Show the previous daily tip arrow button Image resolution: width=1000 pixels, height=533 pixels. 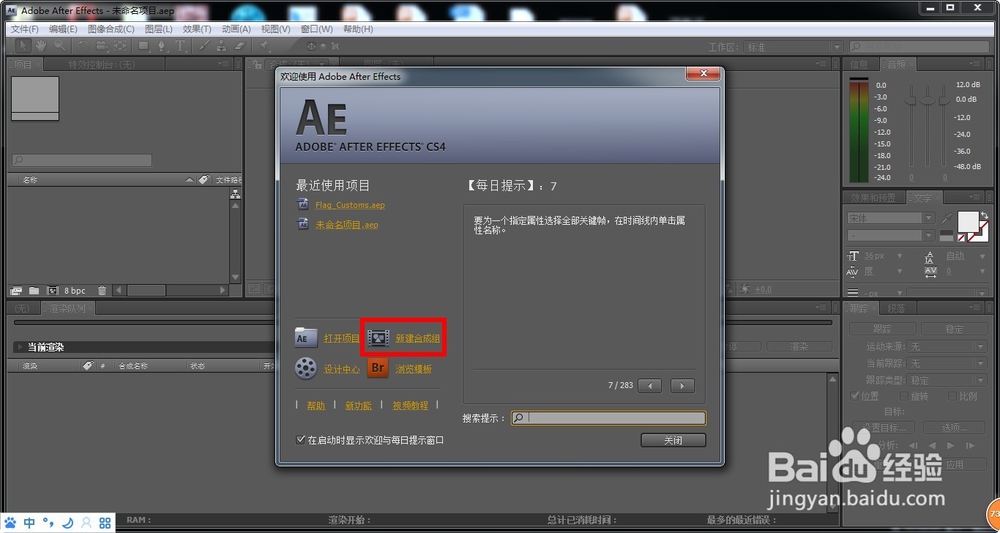click(x=650, y=385)
